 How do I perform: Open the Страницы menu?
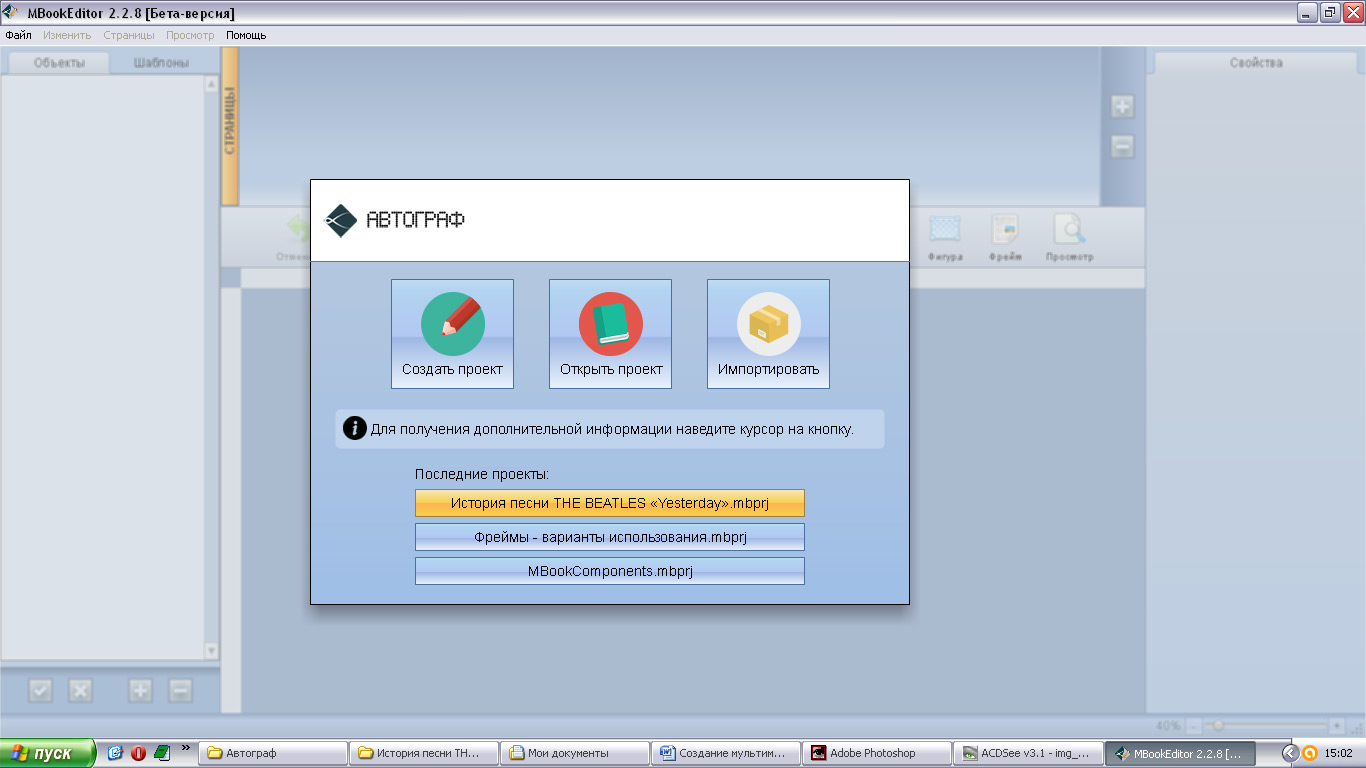[129, 35]
